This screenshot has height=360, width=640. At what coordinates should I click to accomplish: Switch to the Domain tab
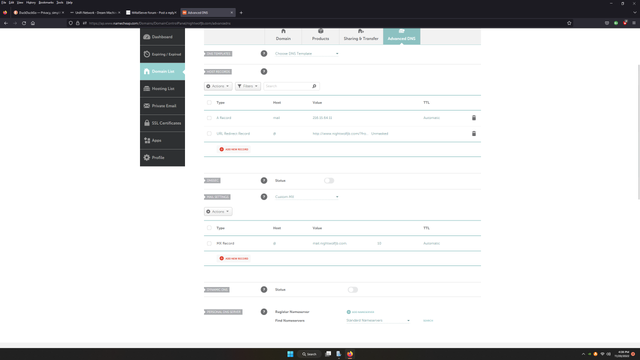pyautogui.click(x=283, y=36)
